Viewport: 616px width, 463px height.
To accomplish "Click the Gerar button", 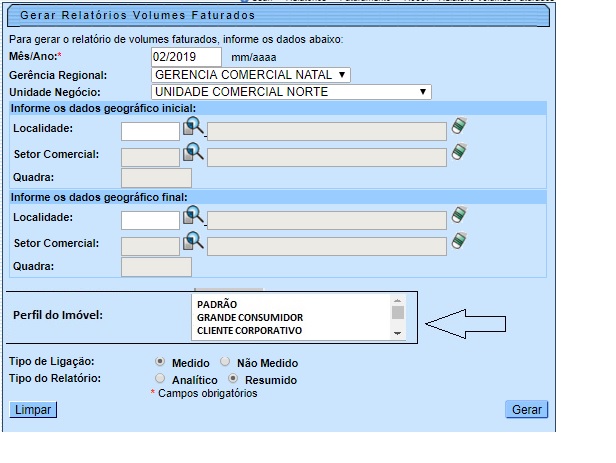I will click(526, 410).
